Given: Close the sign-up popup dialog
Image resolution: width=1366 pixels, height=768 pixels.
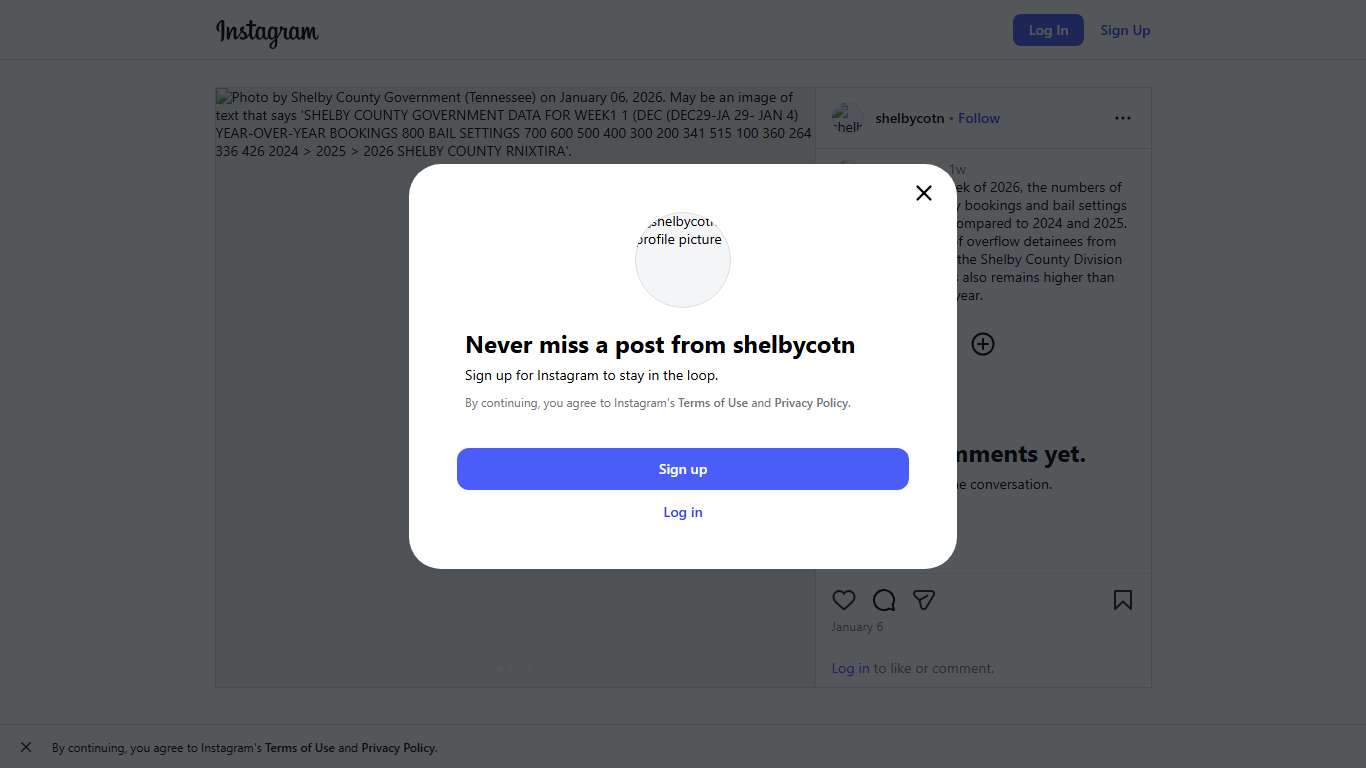Looking at the screenshot, I should [924, 193].
